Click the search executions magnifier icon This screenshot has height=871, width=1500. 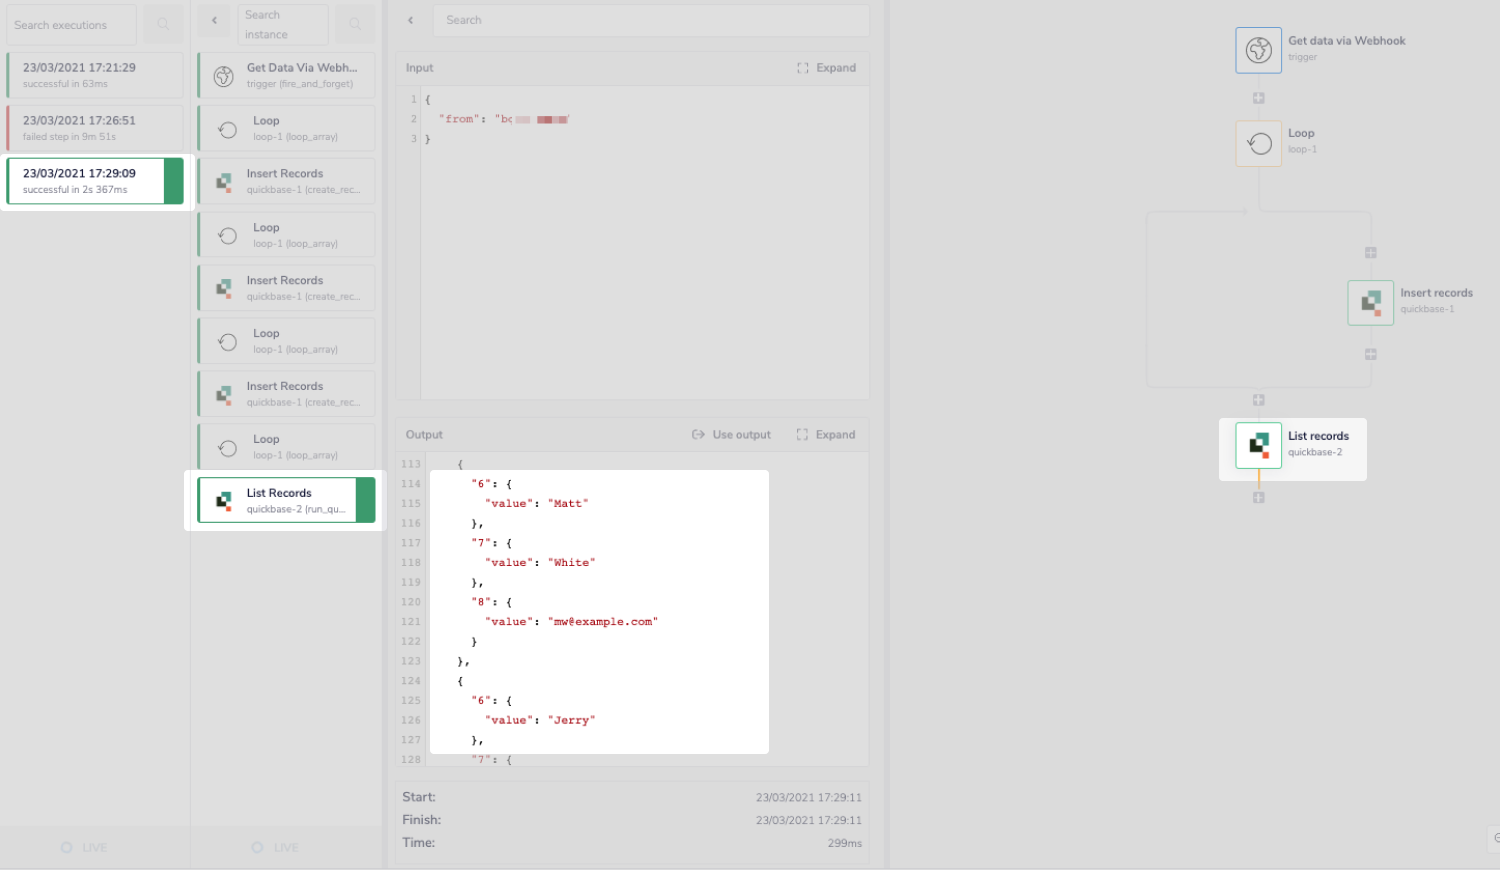coord(163,24)
